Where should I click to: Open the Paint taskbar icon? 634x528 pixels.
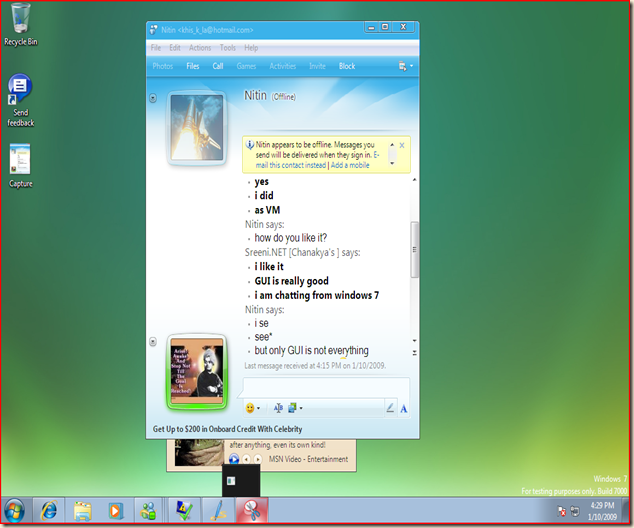point(219,511)
